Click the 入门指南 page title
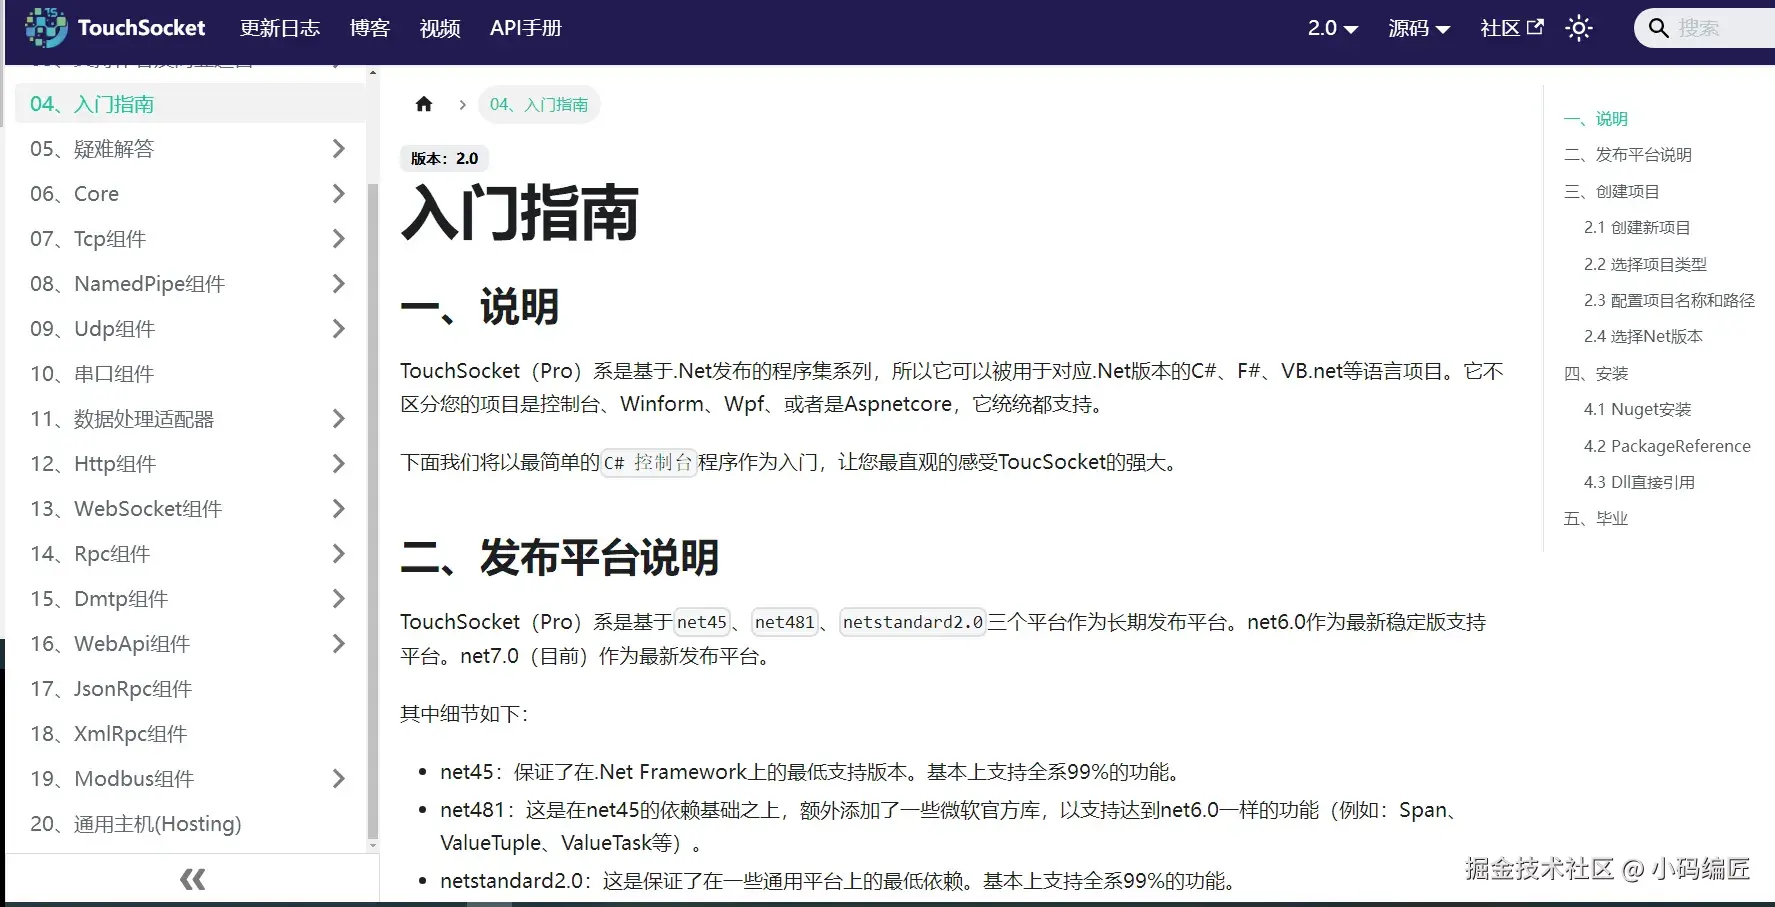This screenshot has width=1775, height=907. point(520,213)
